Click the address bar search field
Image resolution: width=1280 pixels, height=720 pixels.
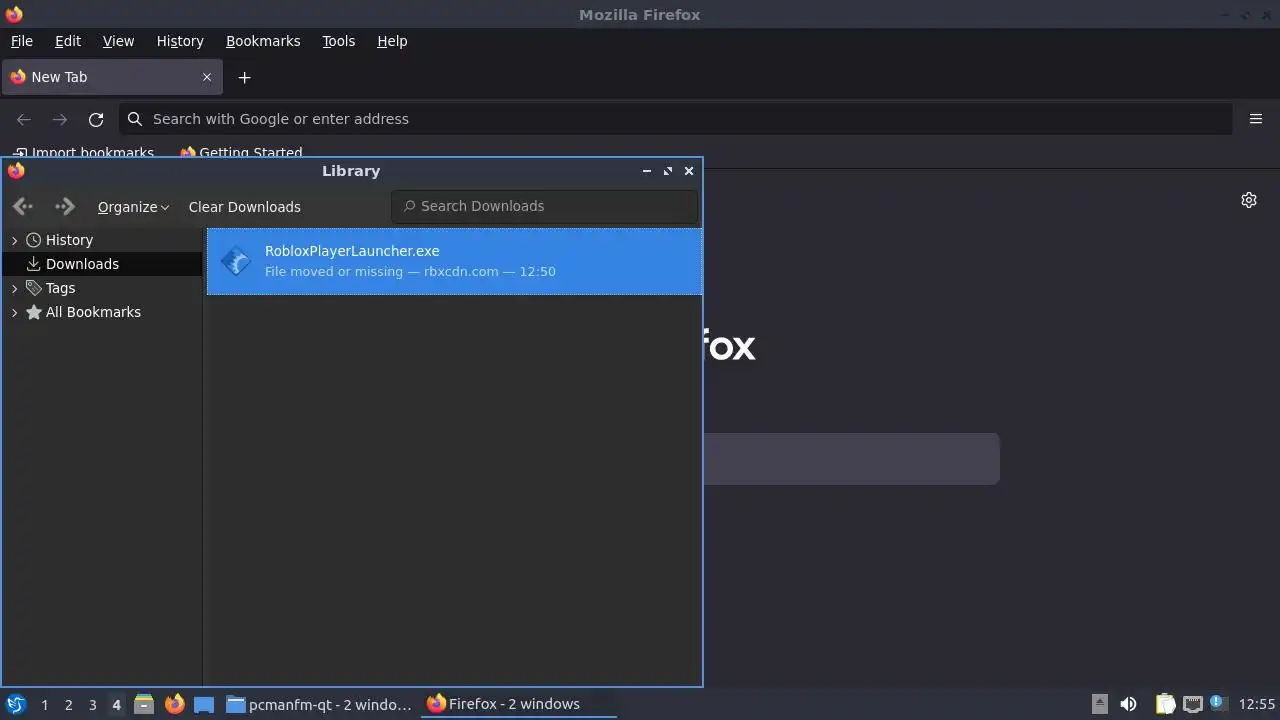point(675,119)
